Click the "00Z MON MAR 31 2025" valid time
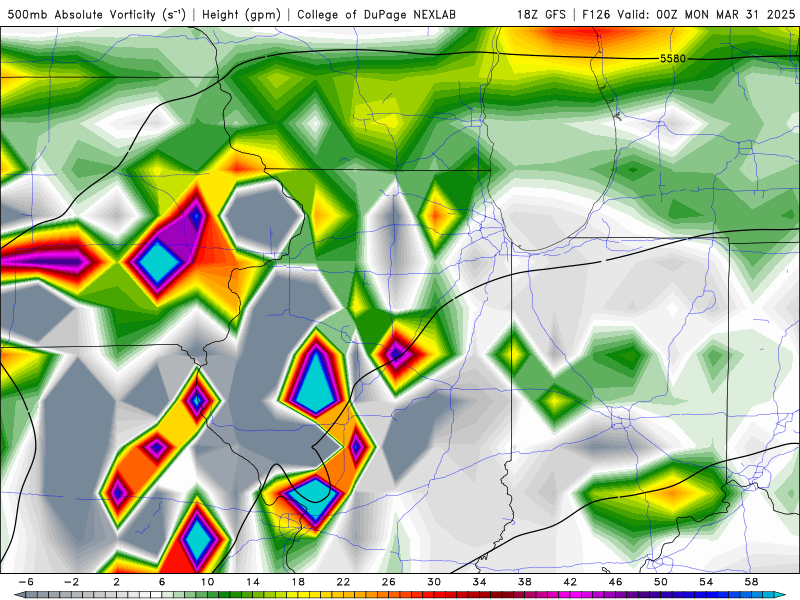This screenshot has height=600, width=800. [726, 15]
